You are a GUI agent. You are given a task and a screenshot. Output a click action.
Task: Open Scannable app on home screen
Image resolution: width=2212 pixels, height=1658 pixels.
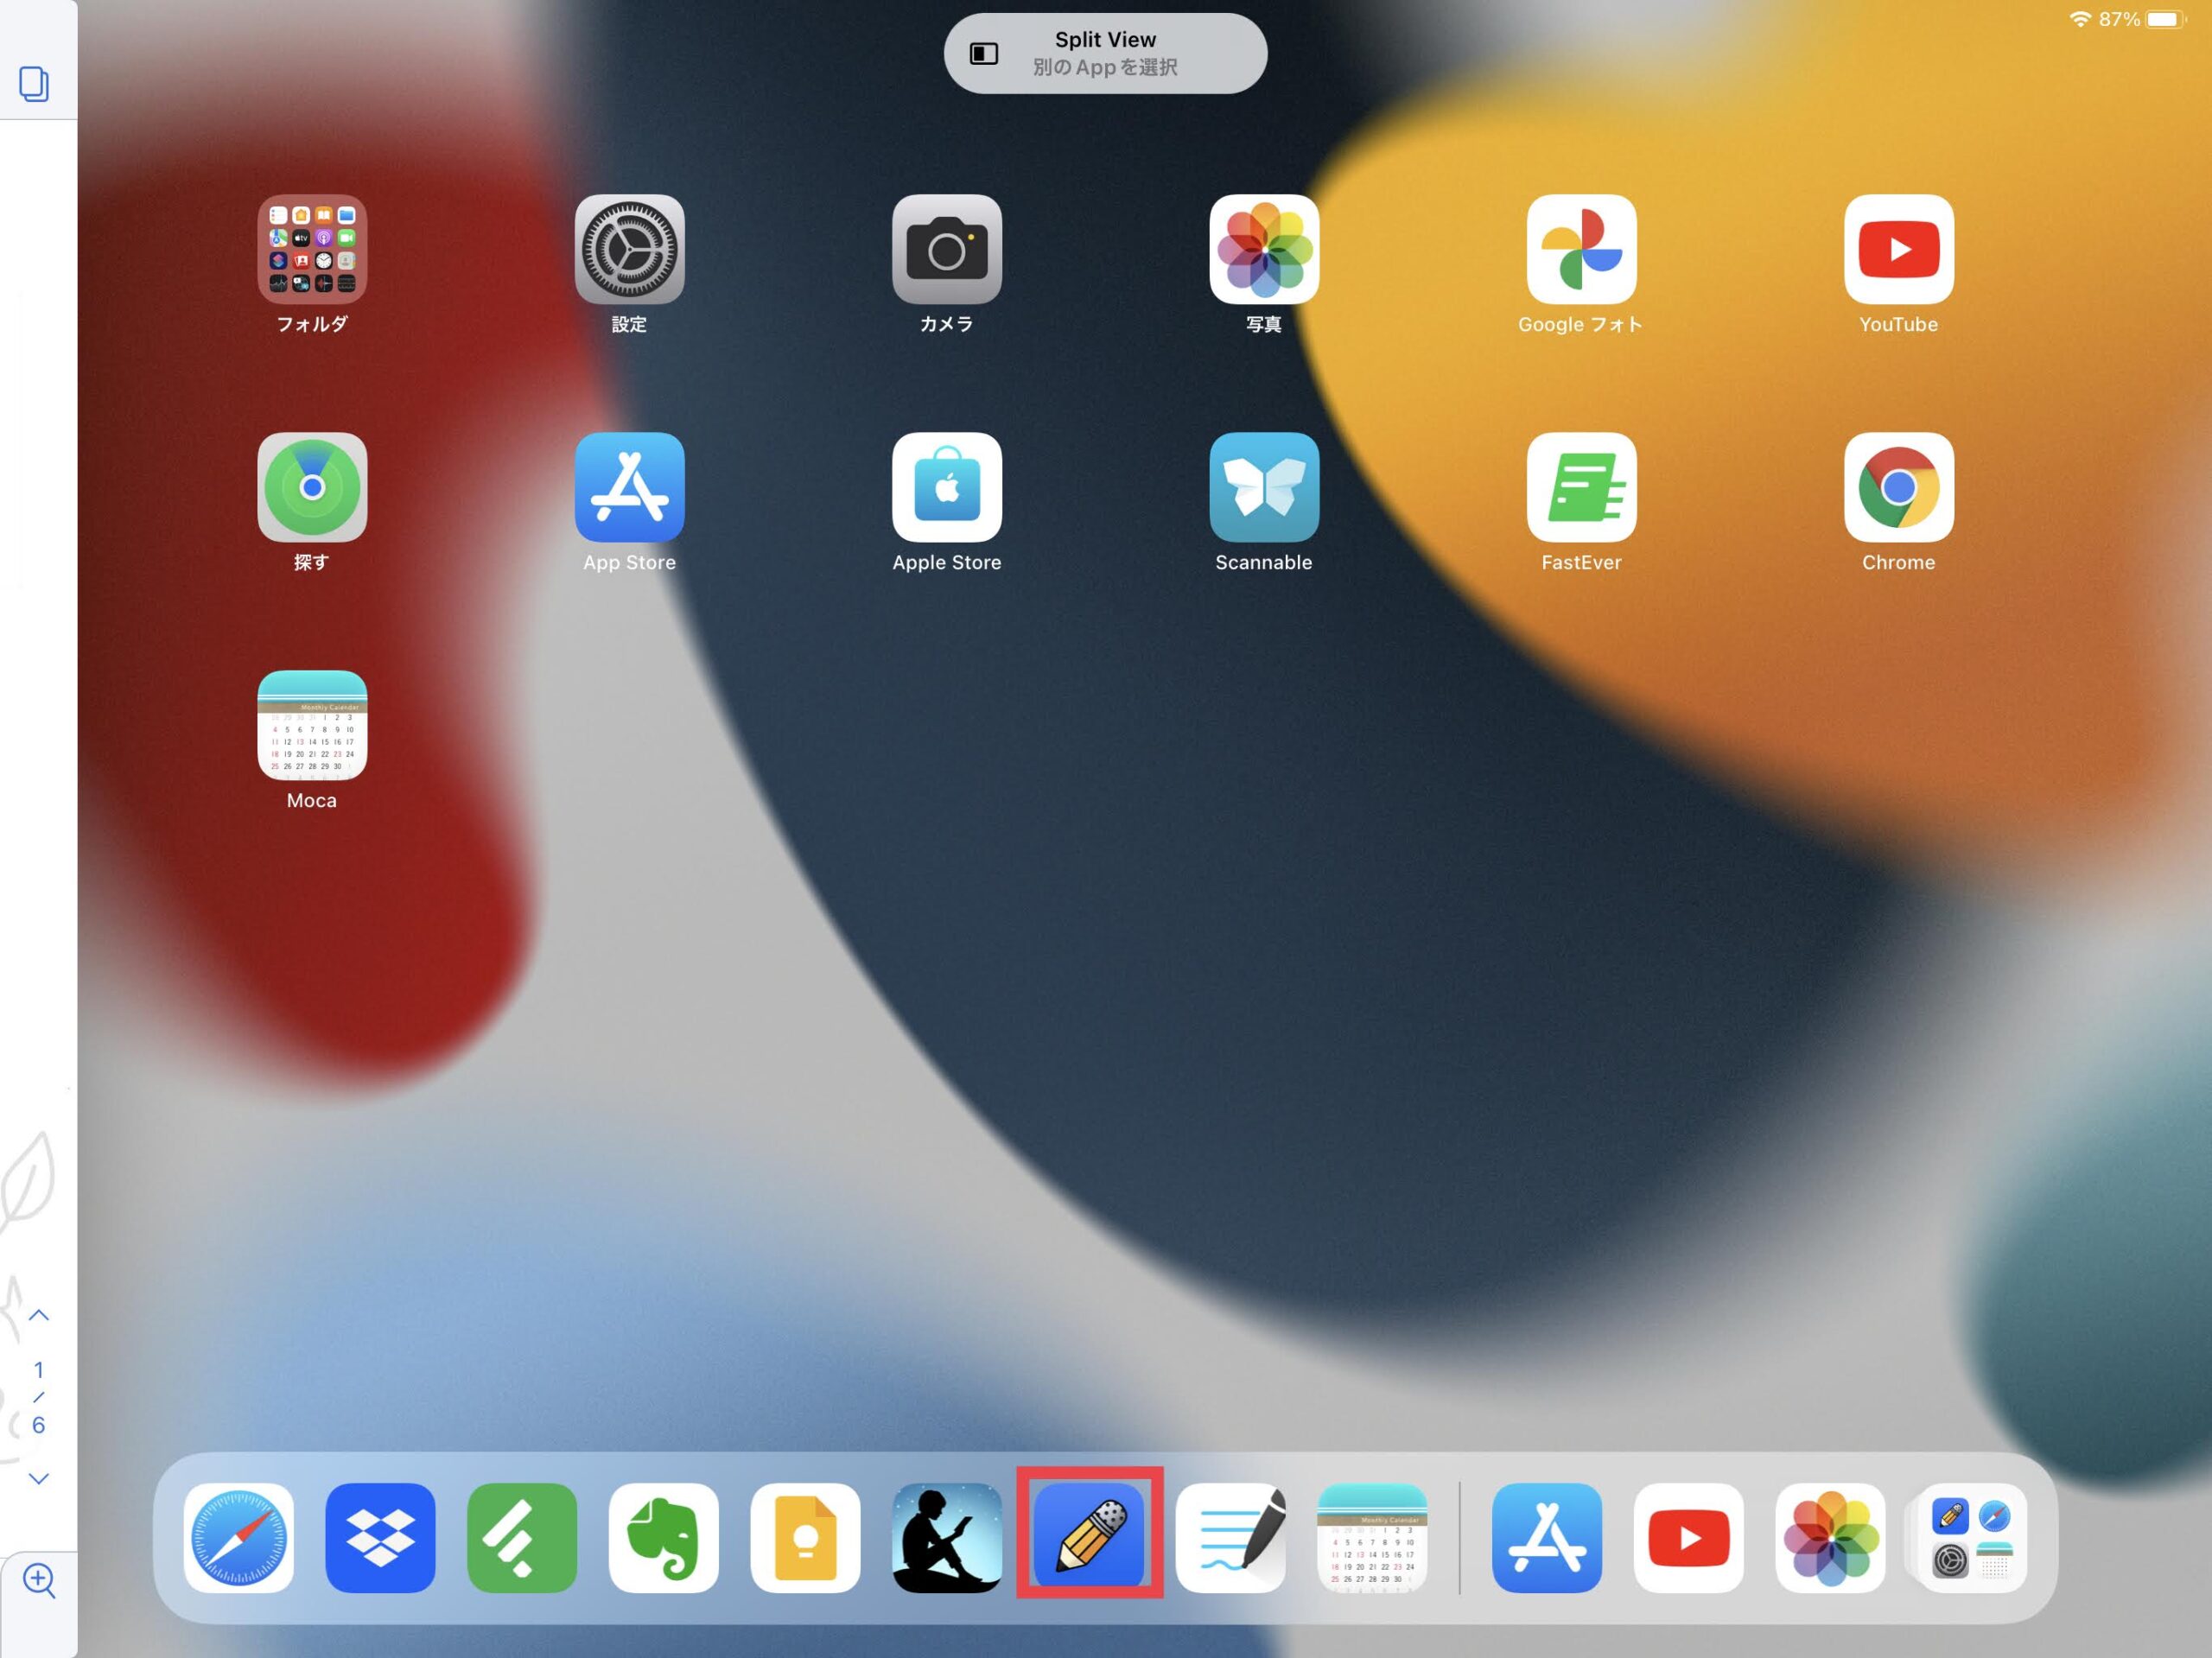point(1263,487)
